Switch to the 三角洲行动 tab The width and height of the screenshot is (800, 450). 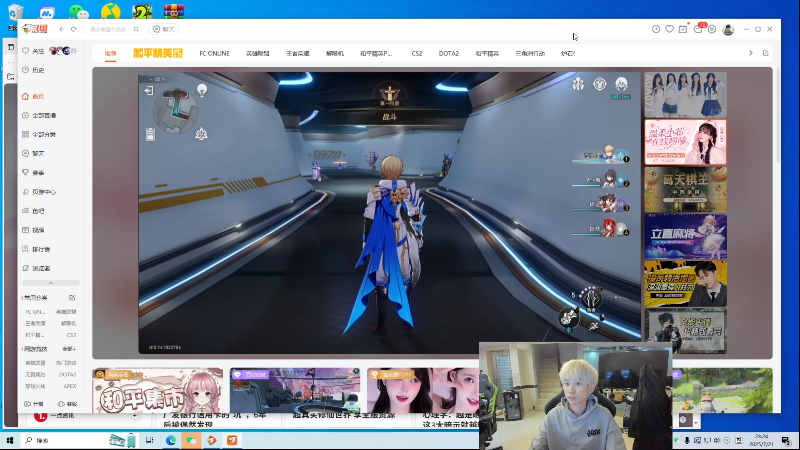click(530, 53)
